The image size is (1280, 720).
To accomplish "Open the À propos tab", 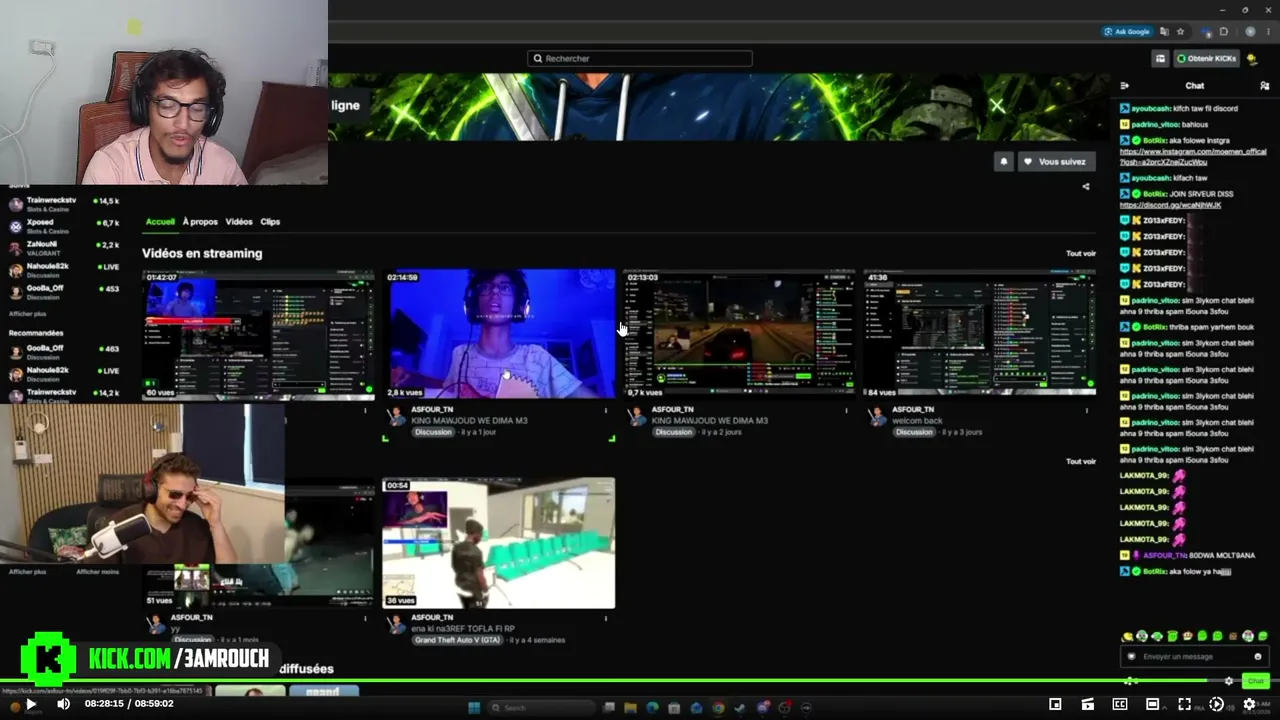I will (200, 222).
